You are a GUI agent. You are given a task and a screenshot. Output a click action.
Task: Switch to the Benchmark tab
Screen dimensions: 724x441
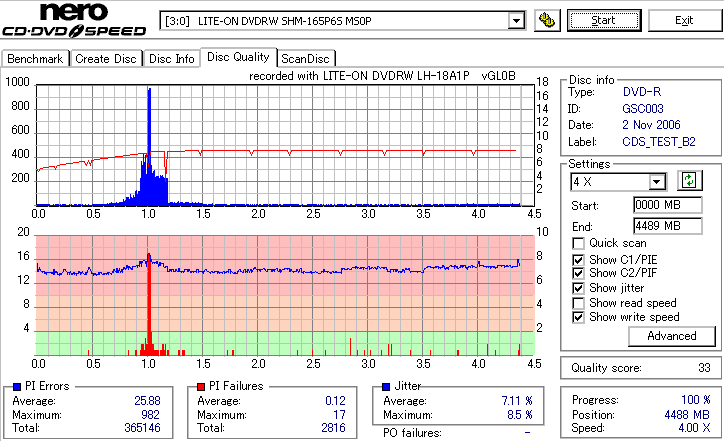click(35, 59)
